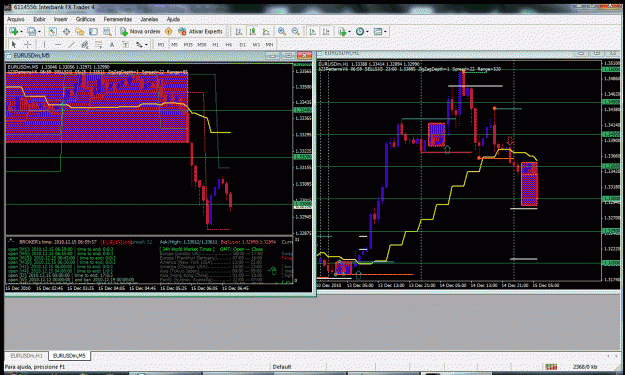Open the Inserir menu
The height and width of the screenshot is (375, 625).
point(61,19)
